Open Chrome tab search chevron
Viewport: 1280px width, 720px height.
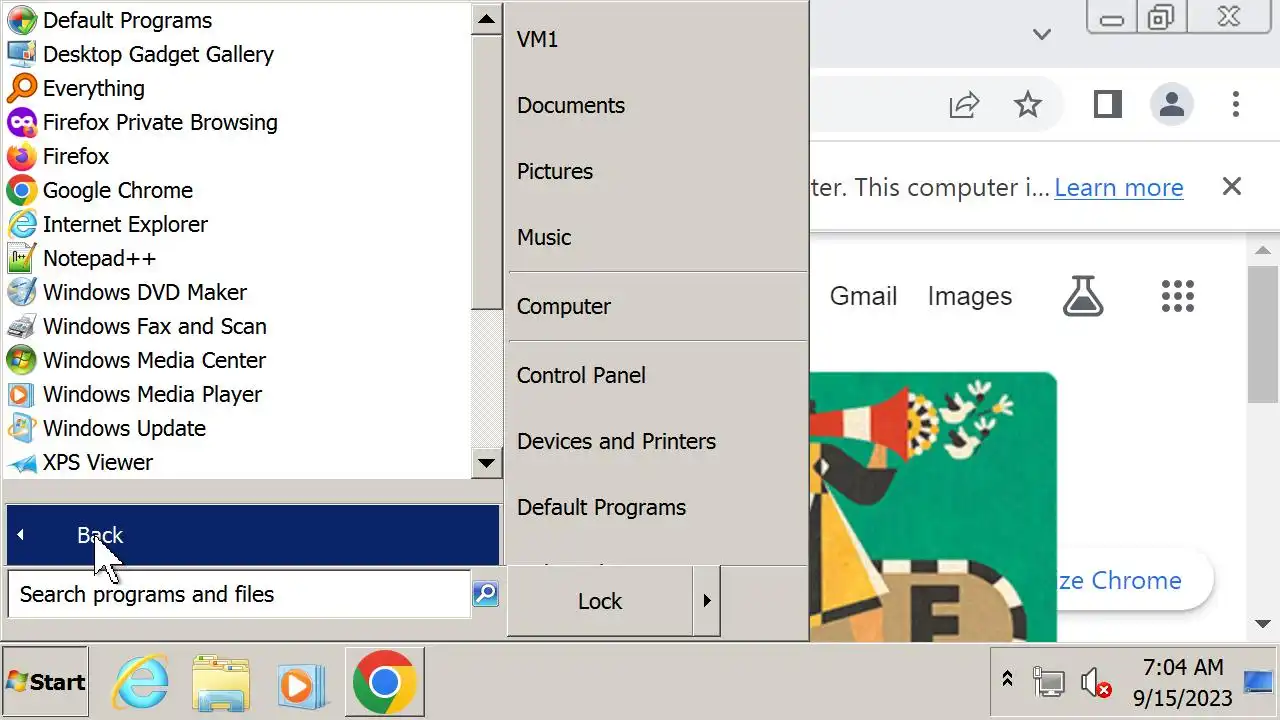(1042, 34)
